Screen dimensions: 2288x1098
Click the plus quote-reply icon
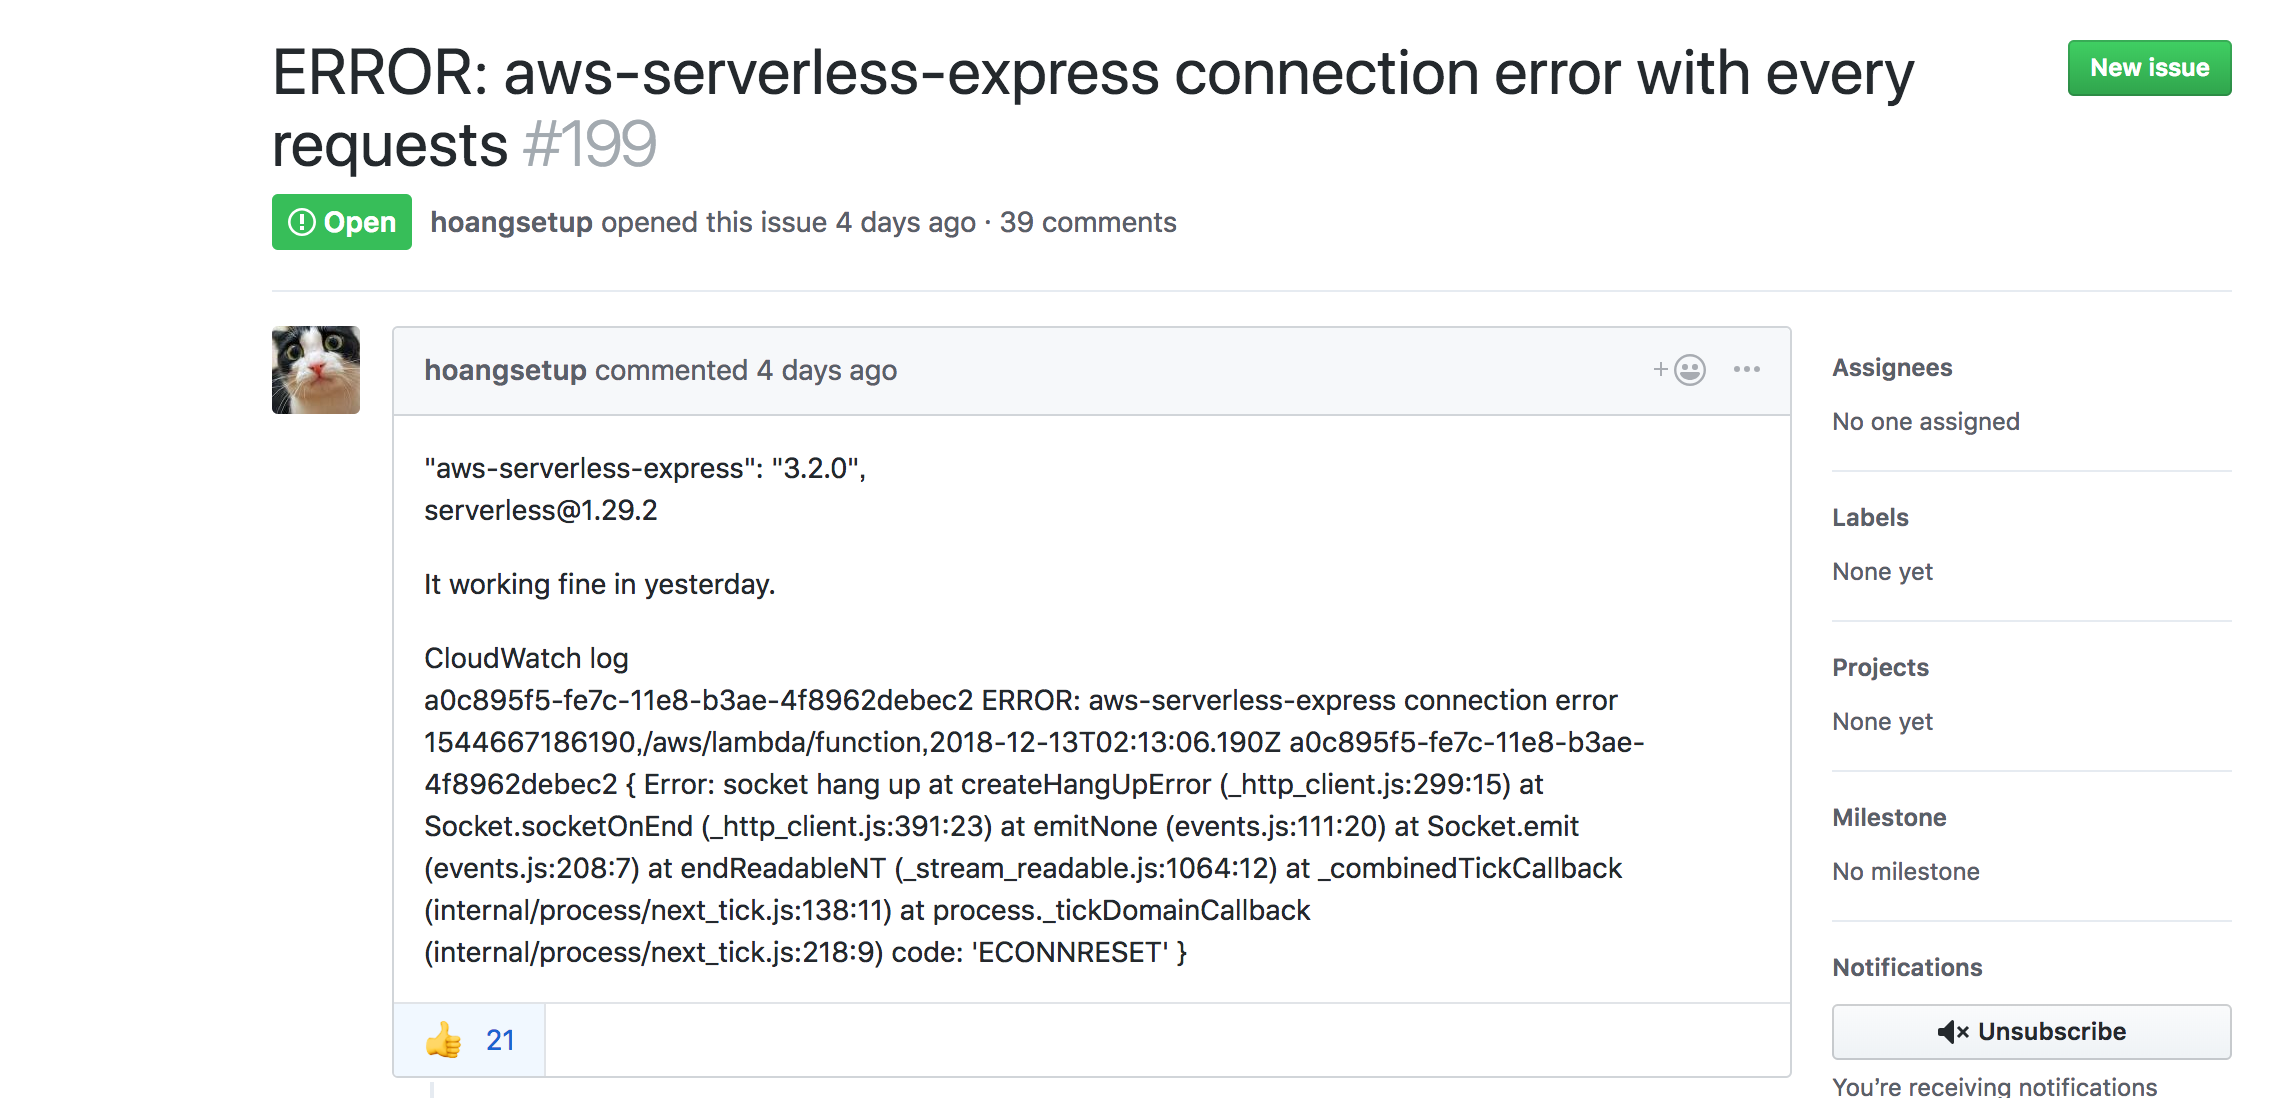pos(1660,369)
